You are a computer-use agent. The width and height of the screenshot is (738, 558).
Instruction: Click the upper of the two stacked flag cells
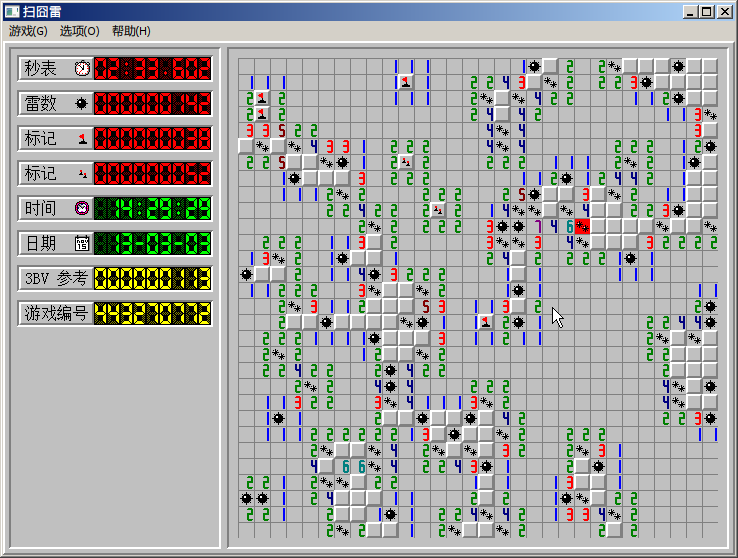coord(262,98)
